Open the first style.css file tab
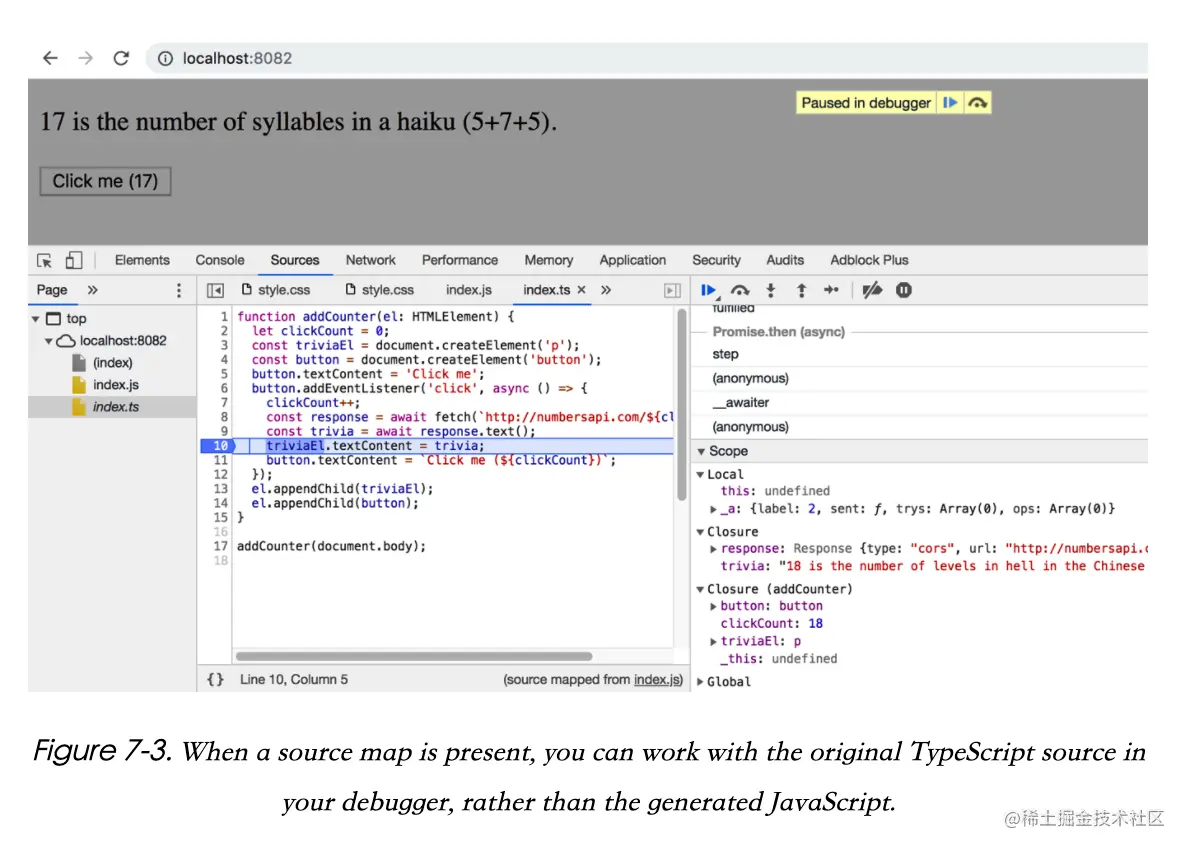Viewport: 1188px width, 852px height. (x=276, y=290)
